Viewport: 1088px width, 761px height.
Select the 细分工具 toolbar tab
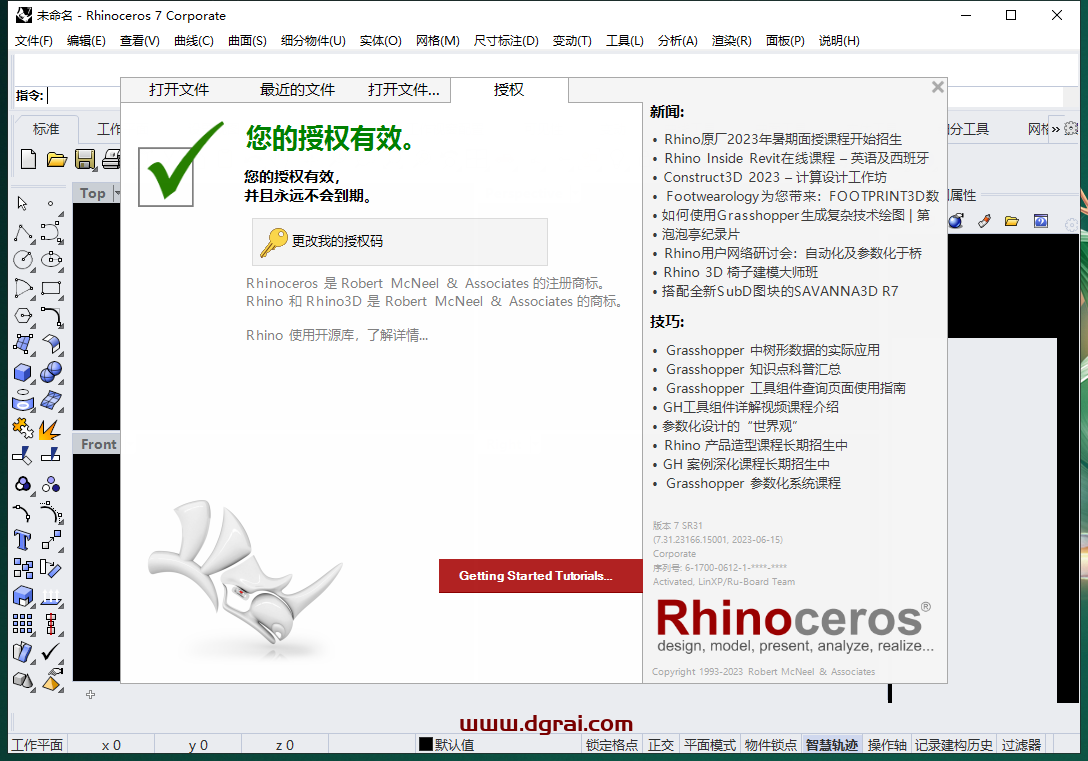(967, 129)
